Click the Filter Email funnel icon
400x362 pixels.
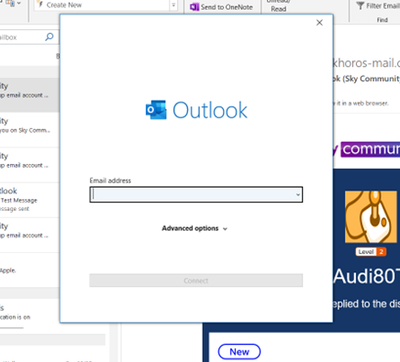(360, 6)
